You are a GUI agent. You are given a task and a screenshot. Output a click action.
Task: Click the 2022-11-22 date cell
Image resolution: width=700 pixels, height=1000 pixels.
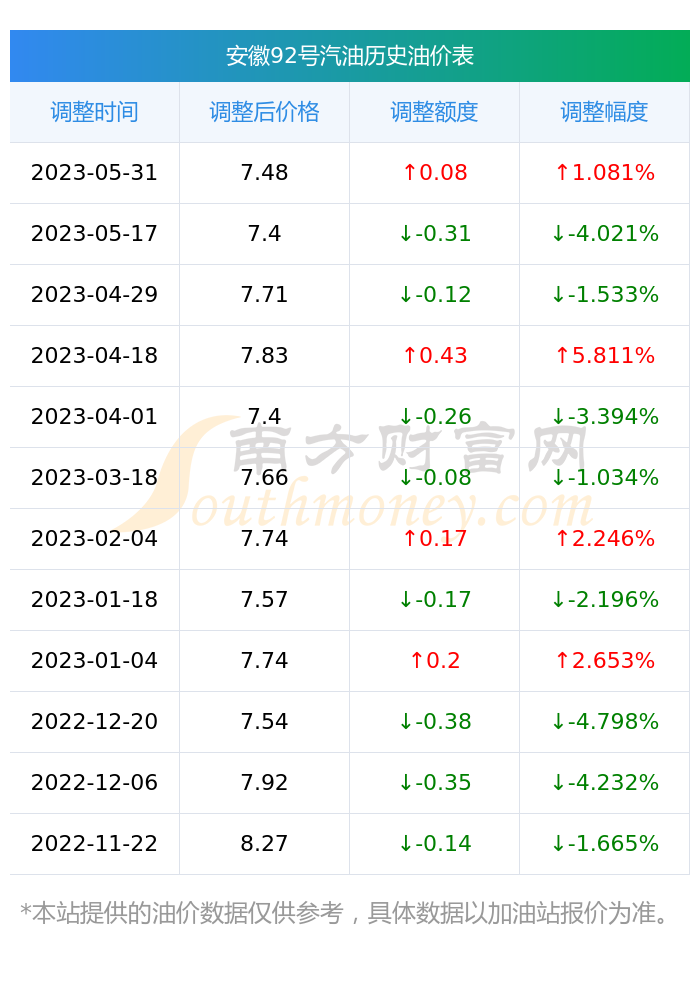pos(94,844)
